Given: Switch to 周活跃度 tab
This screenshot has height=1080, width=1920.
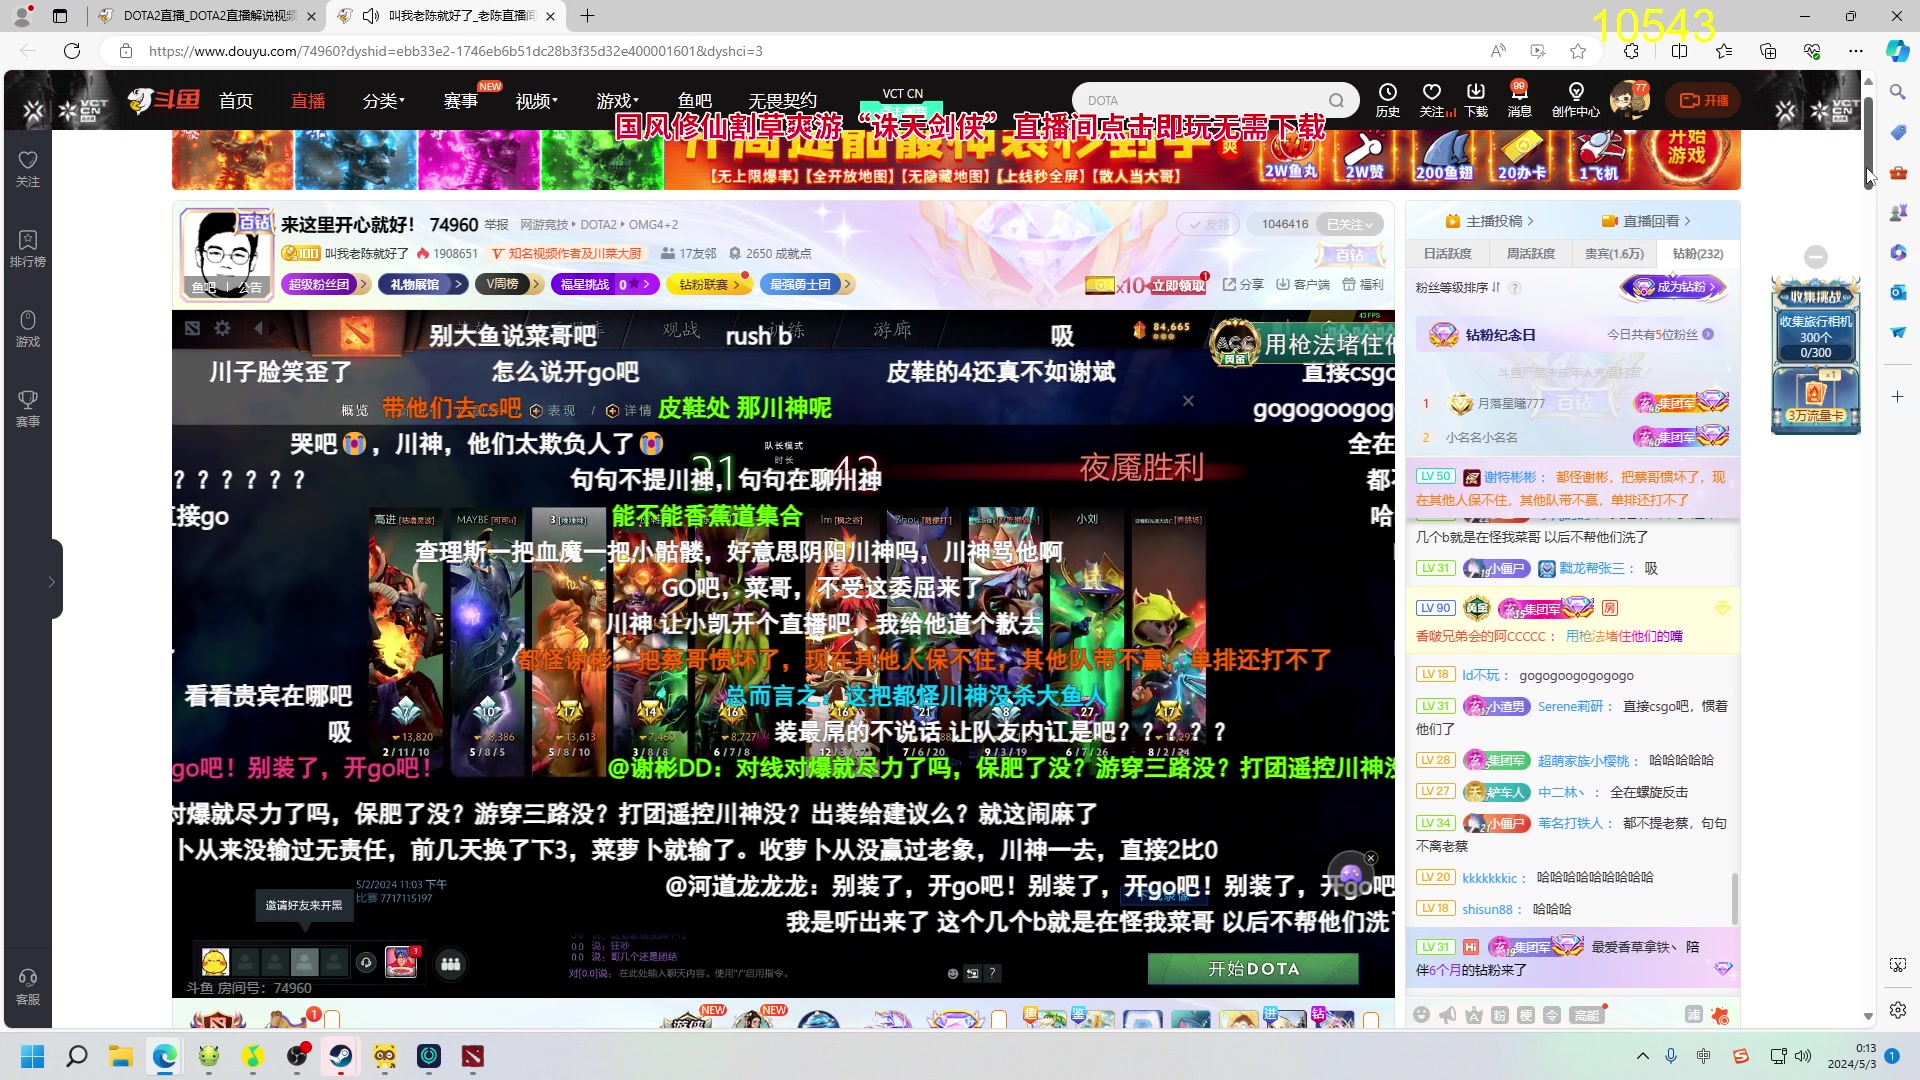Looking at the screenshot, I should 1530,254.
